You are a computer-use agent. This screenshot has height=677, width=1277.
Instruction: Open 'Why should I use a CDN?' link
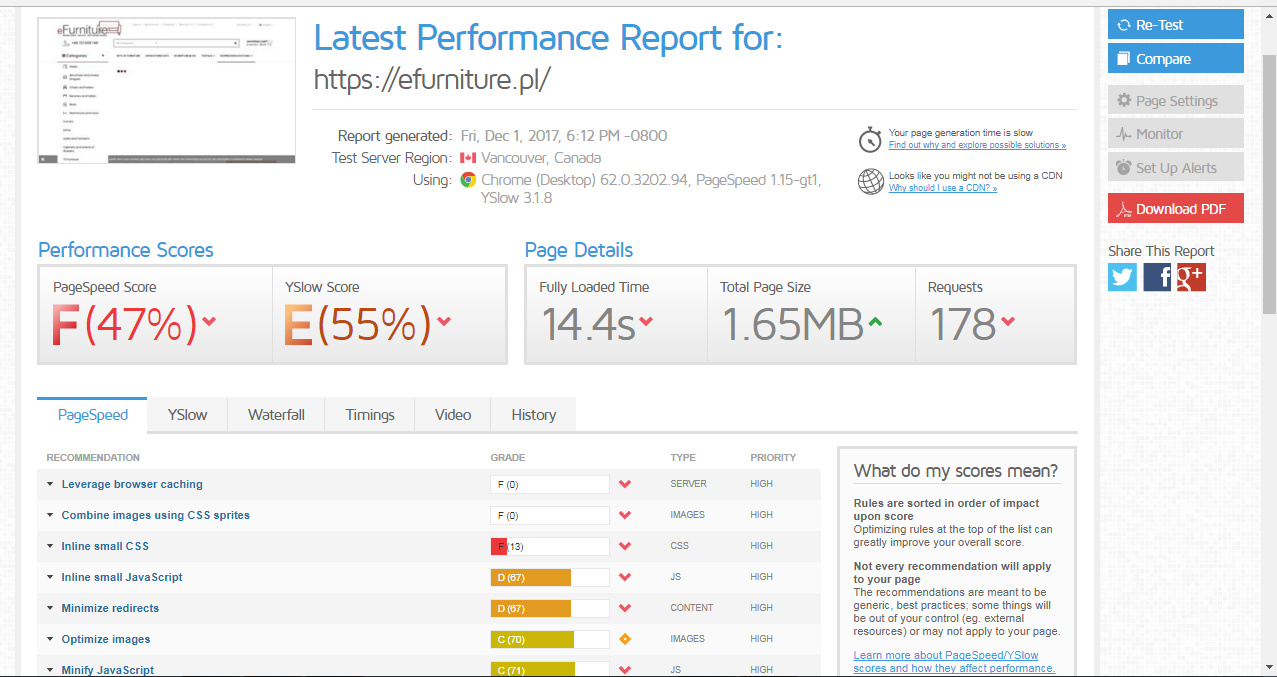(942, 188)
